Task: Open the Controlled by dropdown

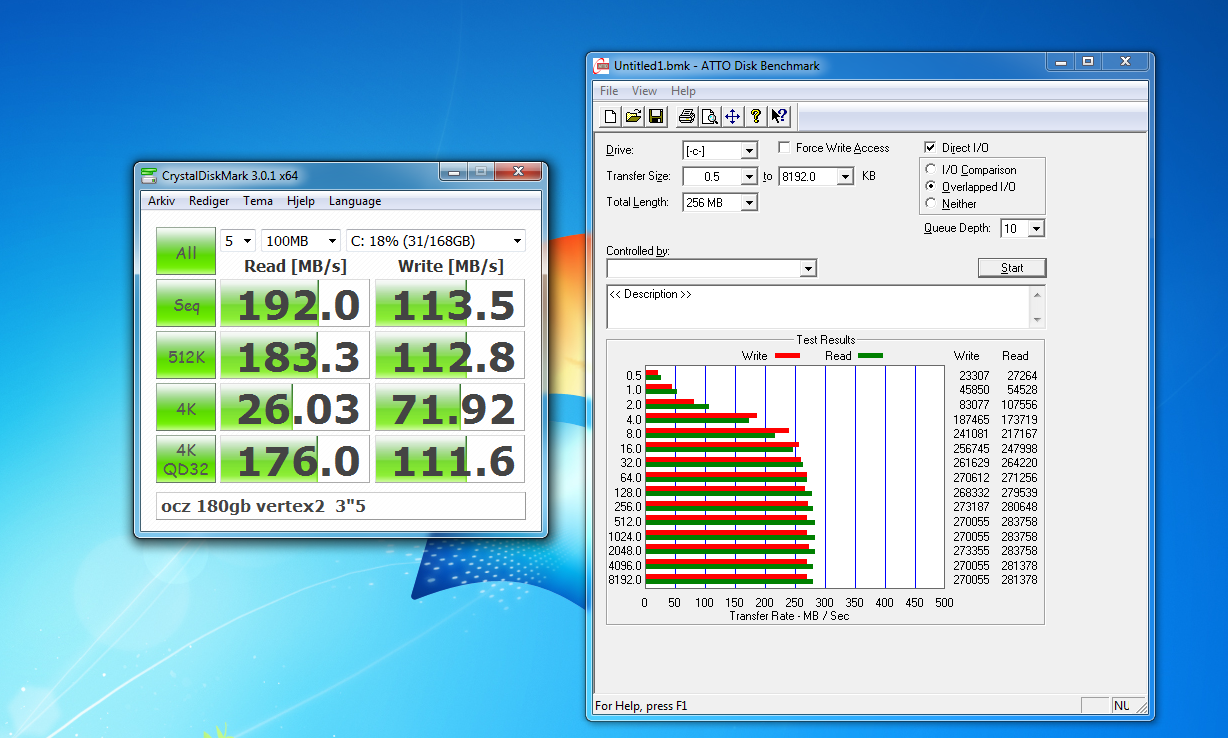Action: tap(809, 268)
